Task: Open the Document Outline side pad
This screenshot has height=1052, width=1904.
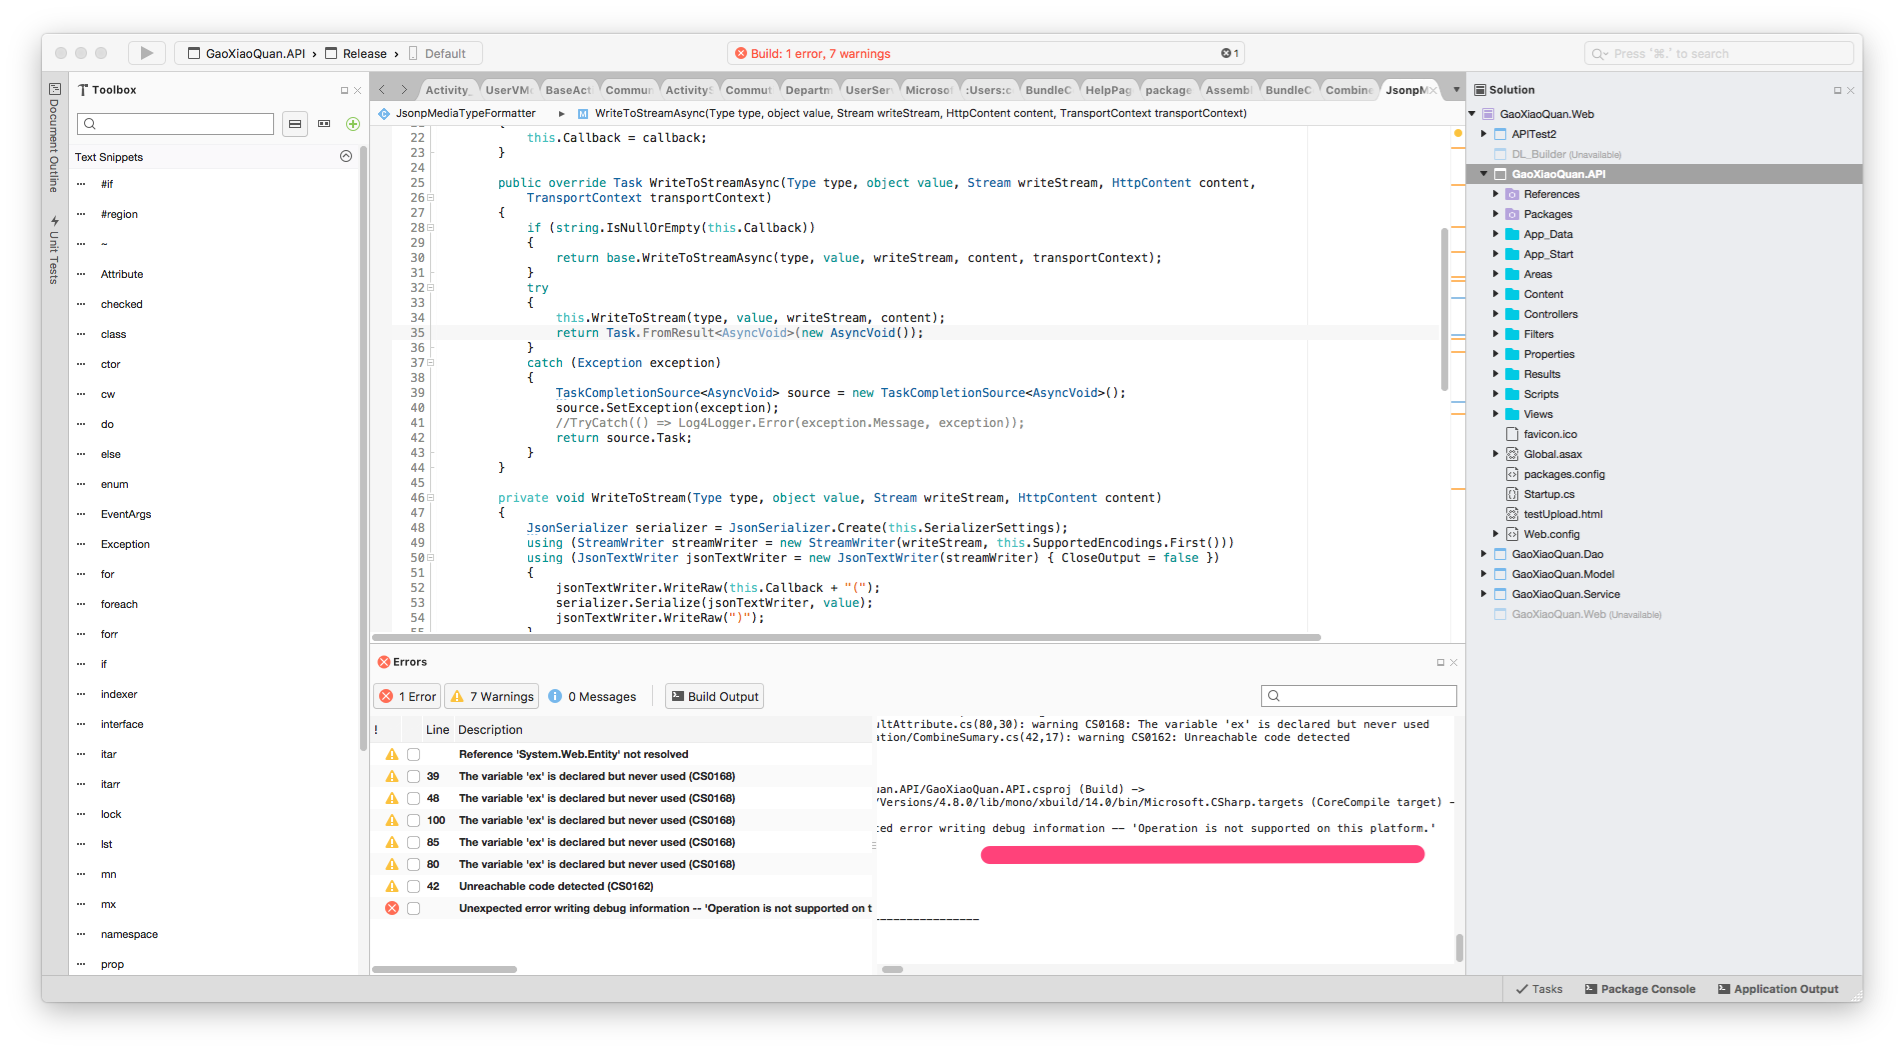Action: pos(54,137)
